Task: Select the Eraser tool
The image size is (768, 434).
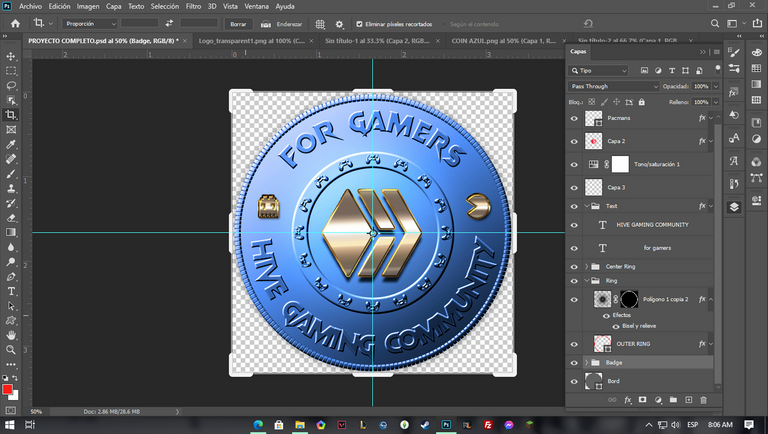Action: point(11,218)
